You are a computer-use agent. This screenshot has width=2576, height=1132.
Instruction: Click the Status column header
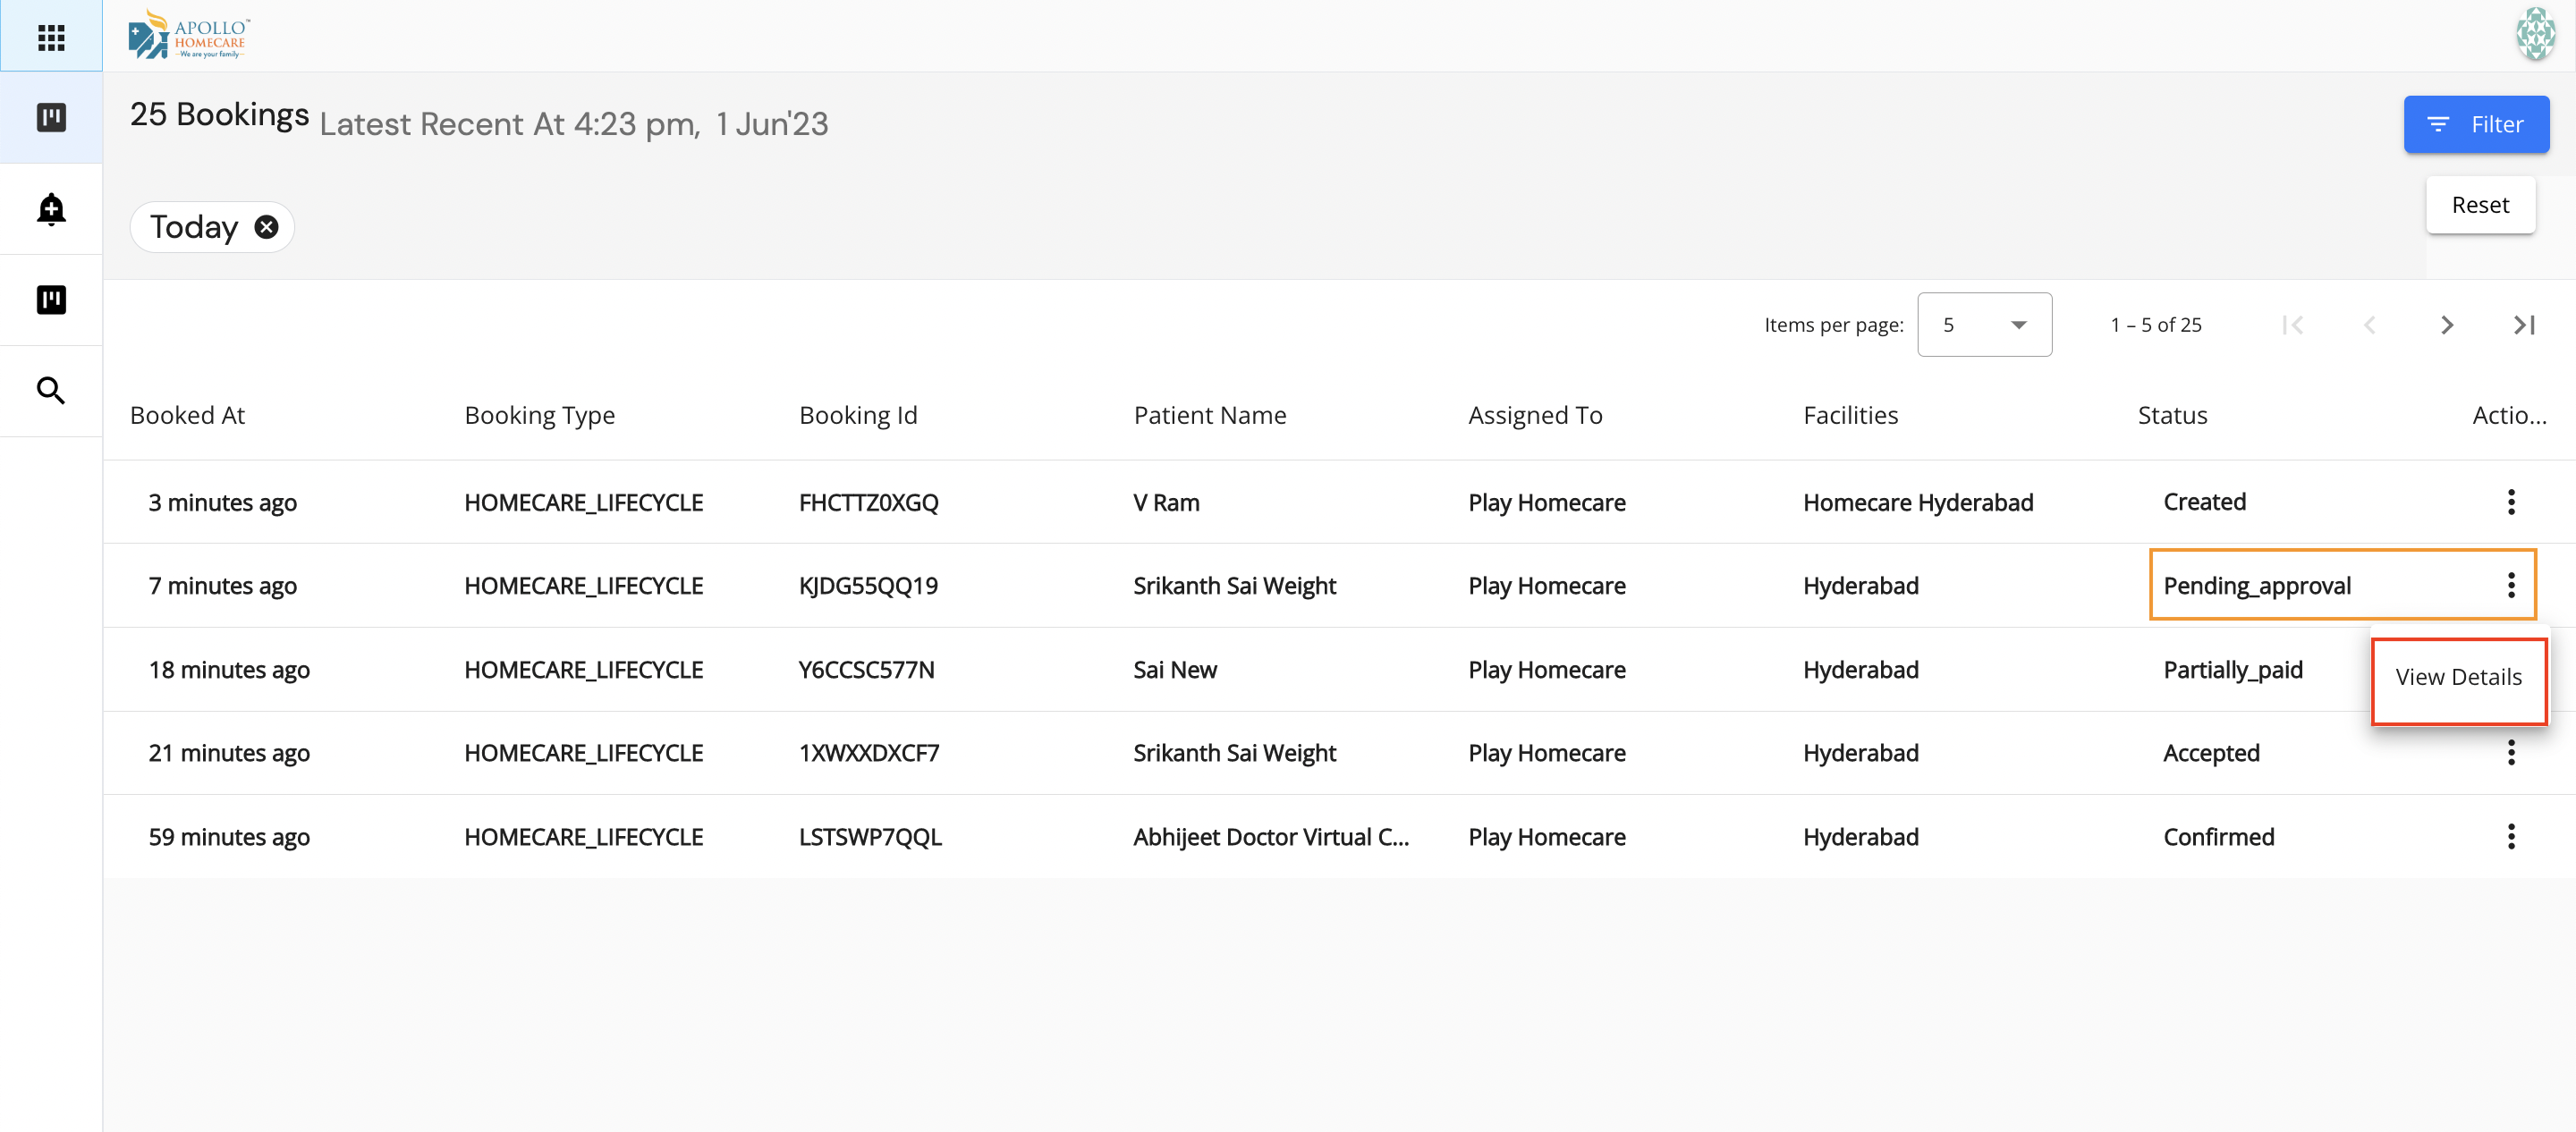2172,415
